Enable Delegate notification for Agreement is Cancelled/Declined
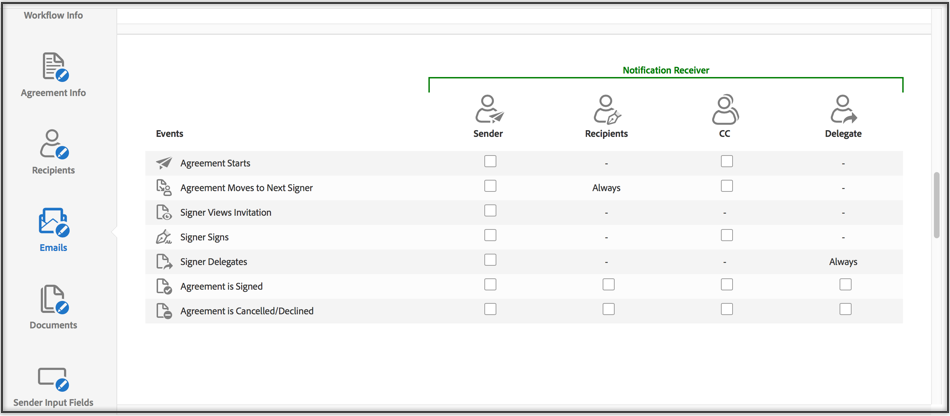Image resolution: width=950 pixels, height=416 pixels. click(x=845, y=309)
